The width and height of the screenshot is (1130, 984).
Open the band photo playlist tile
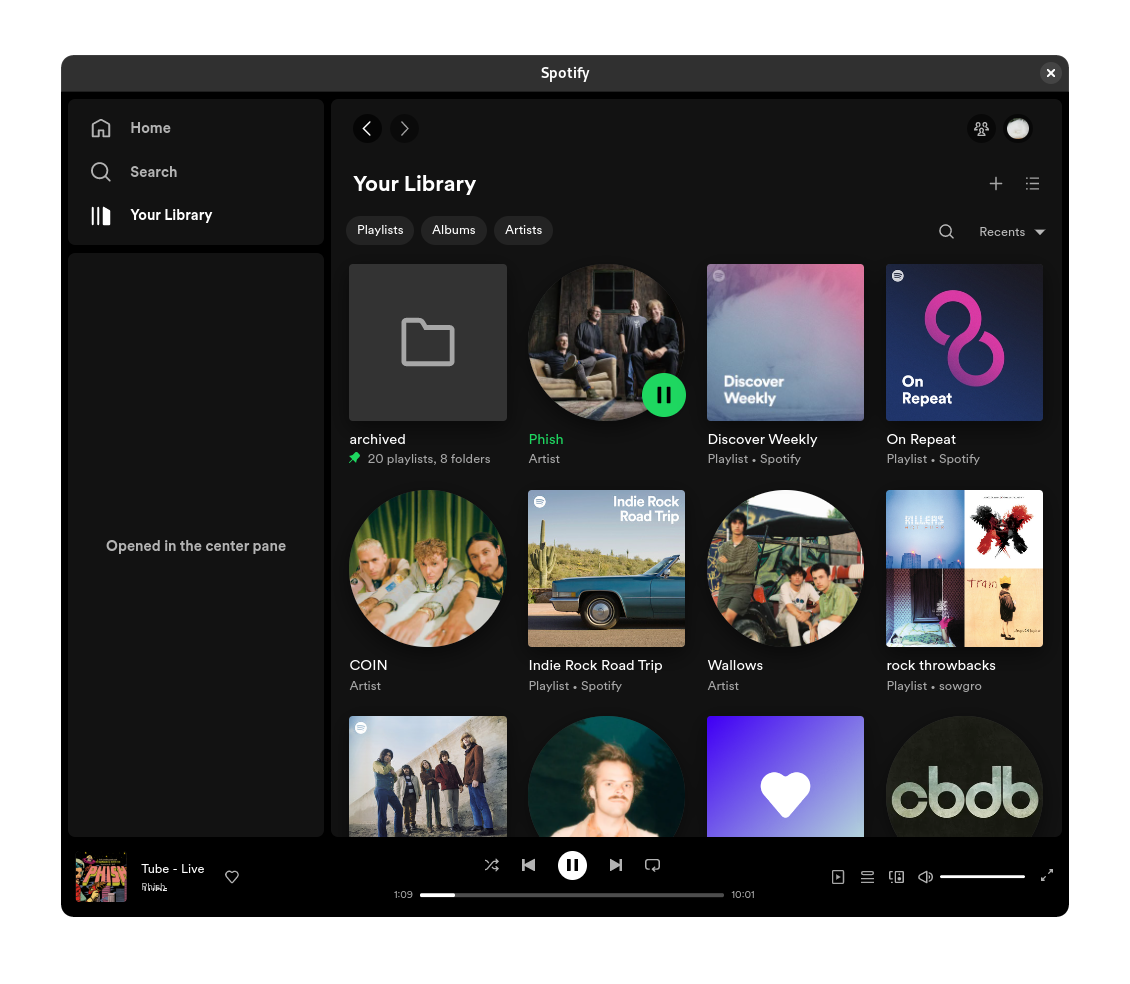(427, 776)
